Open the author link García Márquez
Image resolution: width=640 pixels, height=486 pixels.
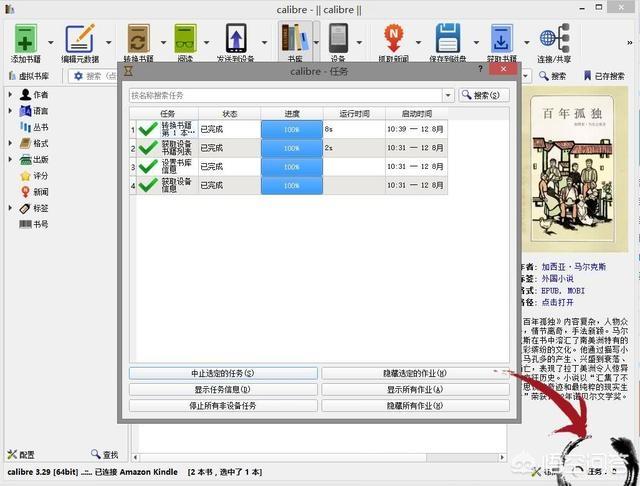pyautogui.click(x=573, y=267)
